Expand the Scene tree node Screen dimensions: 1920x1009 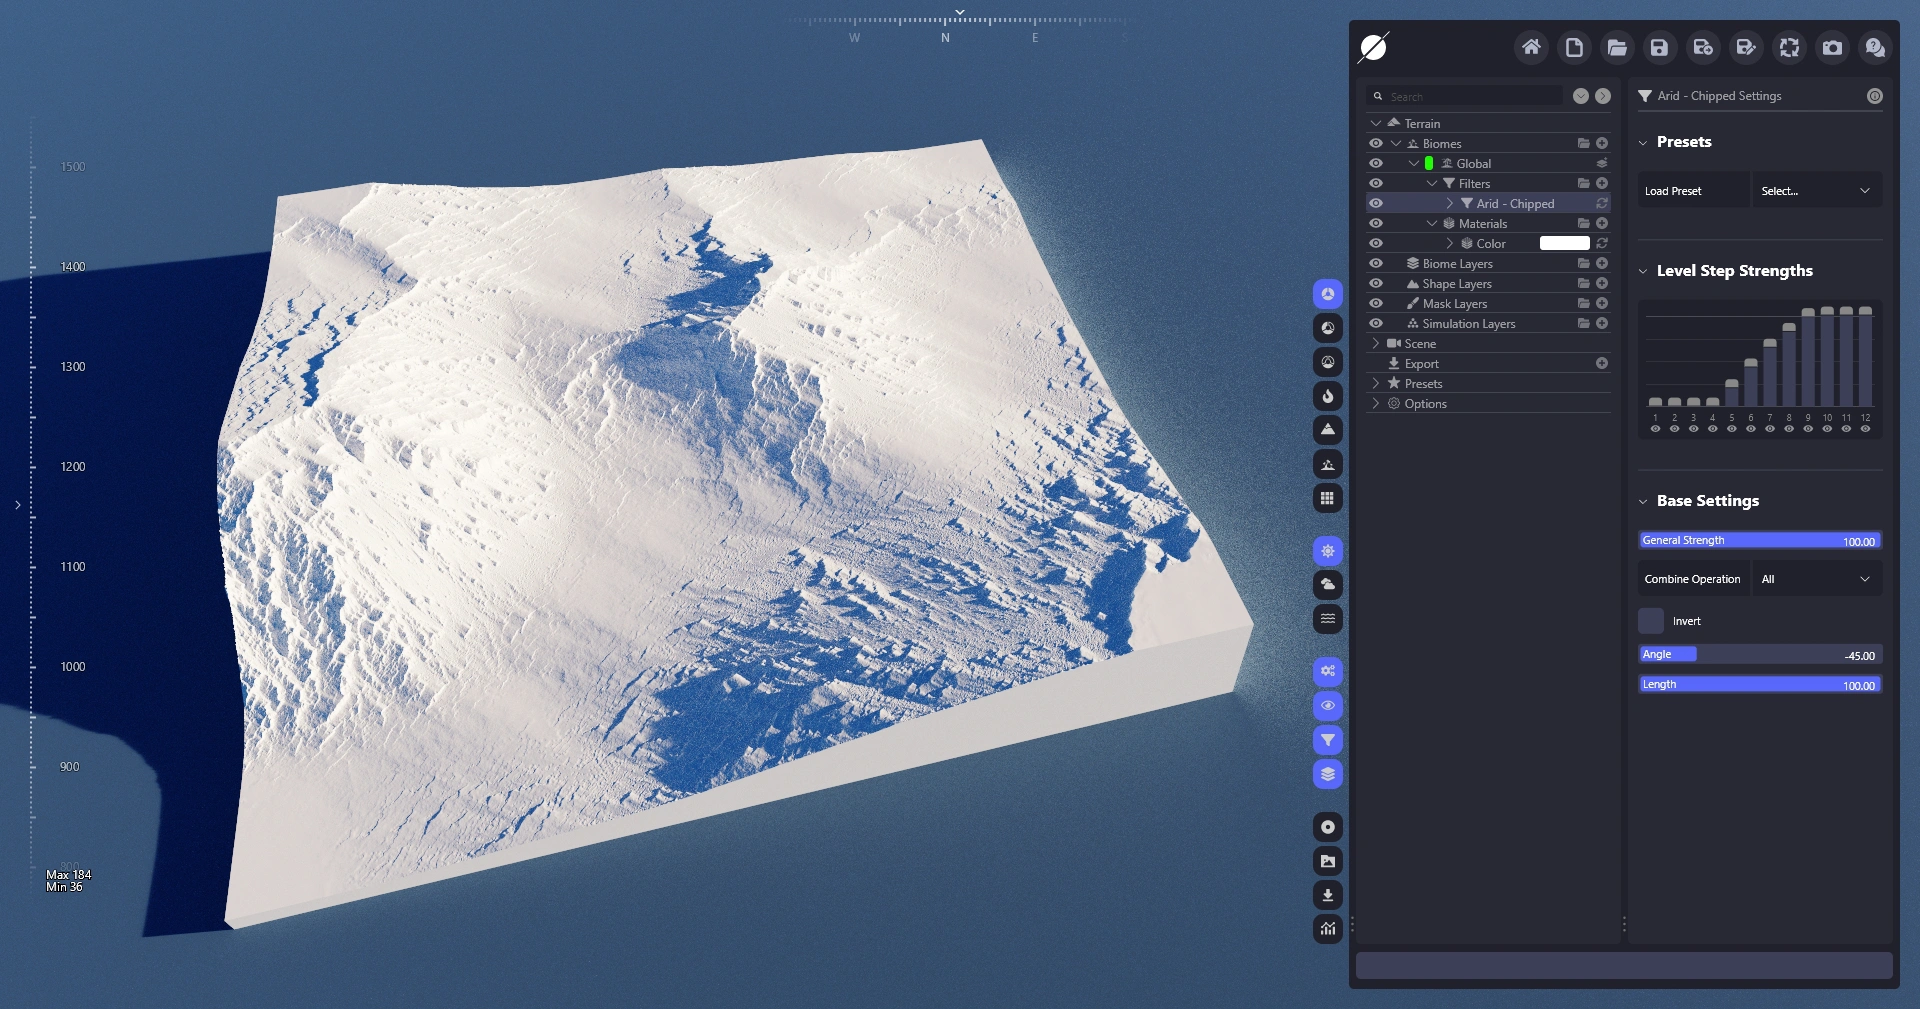click(1376, 344)
